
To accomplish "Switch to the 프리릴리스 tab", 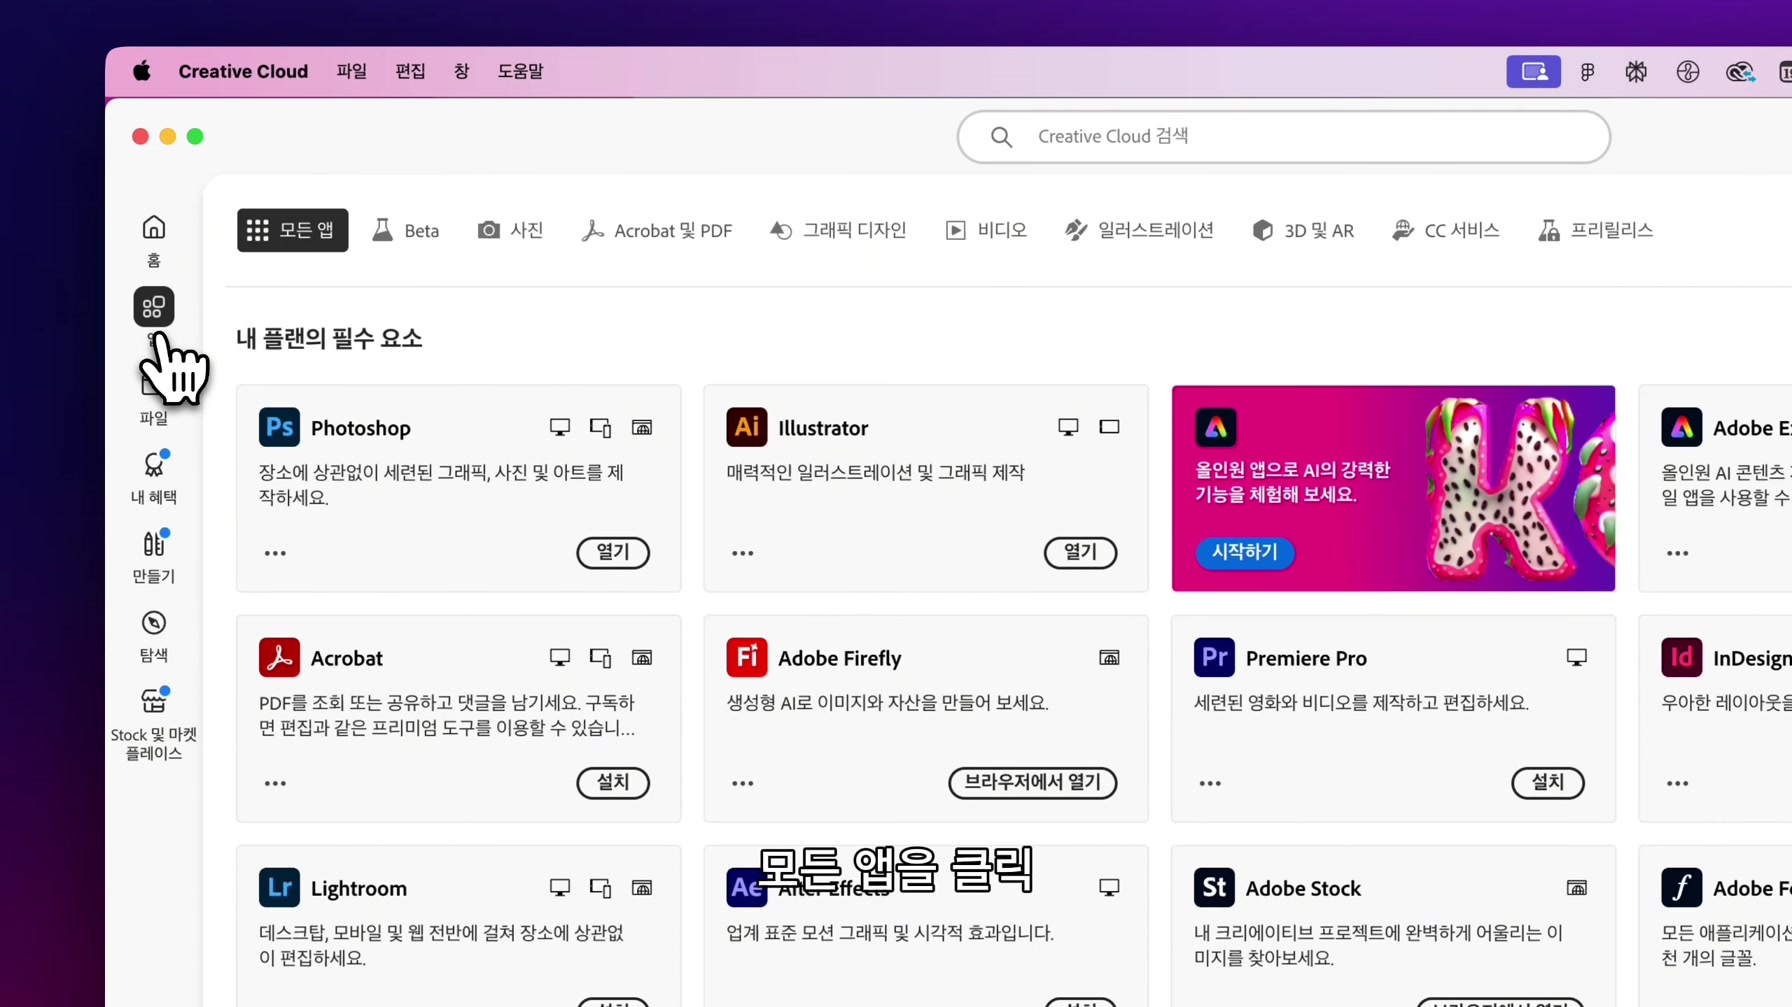I will coord(1596,230).
